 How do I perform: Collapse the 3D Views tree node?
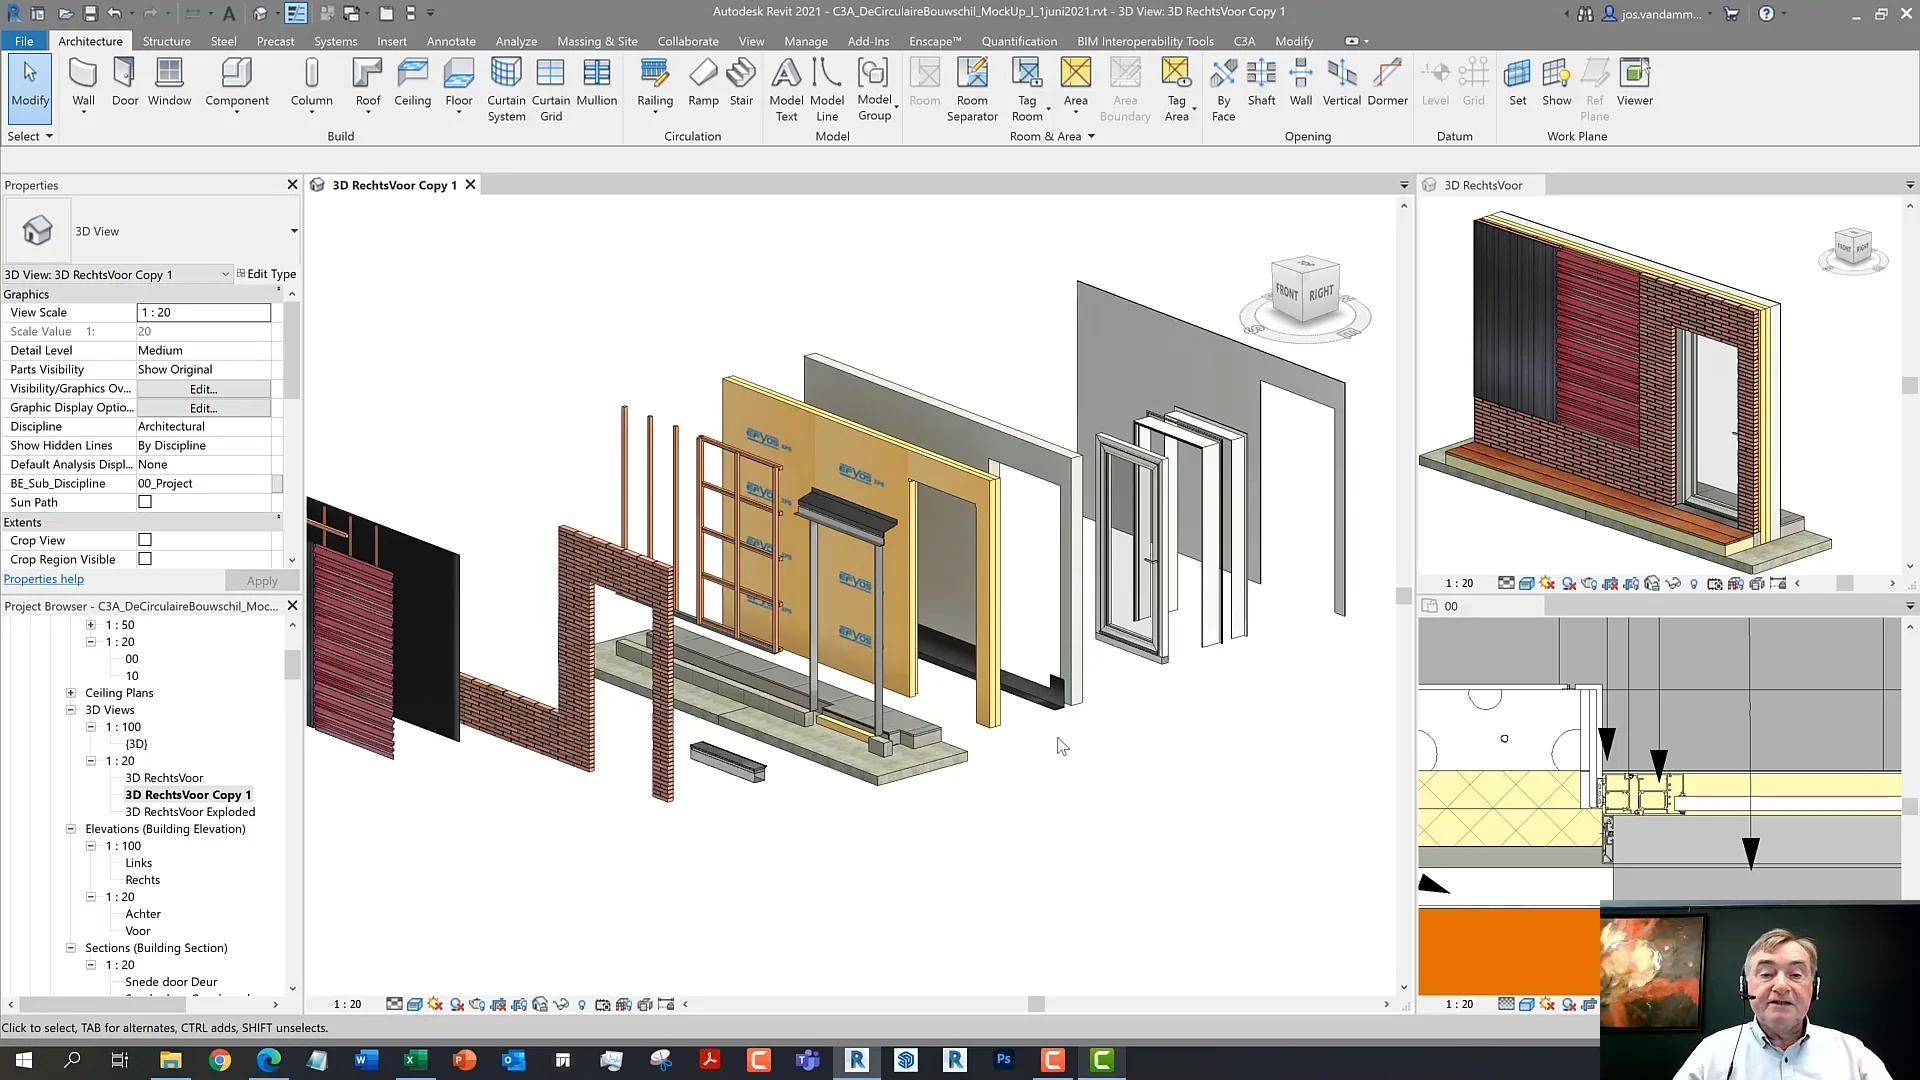click(x=71, y=710)
